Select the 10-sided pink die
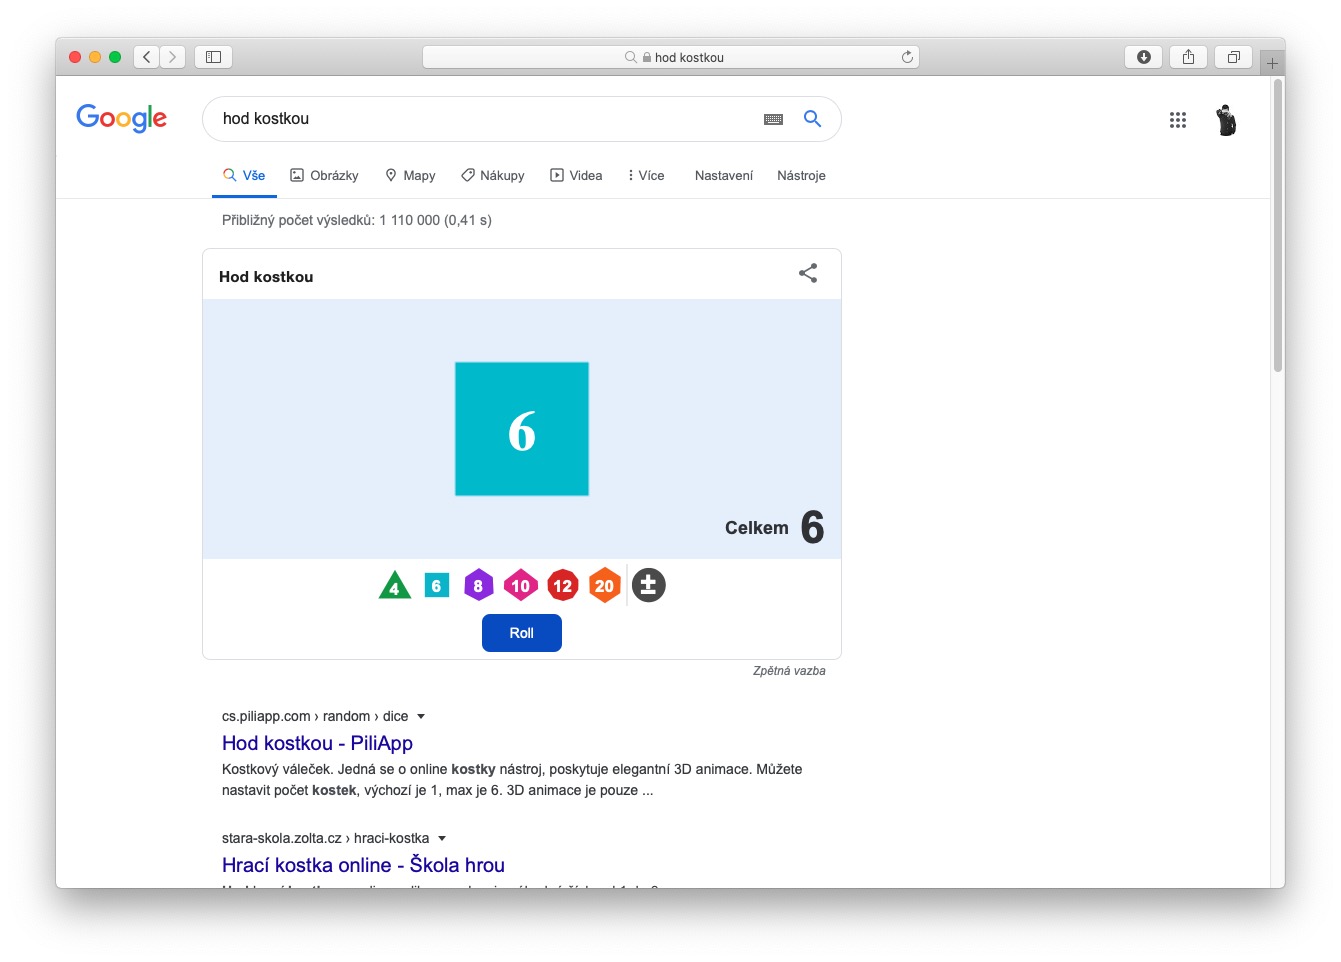The height and width of the screenshot is (962, 1341). click(520, 585)
